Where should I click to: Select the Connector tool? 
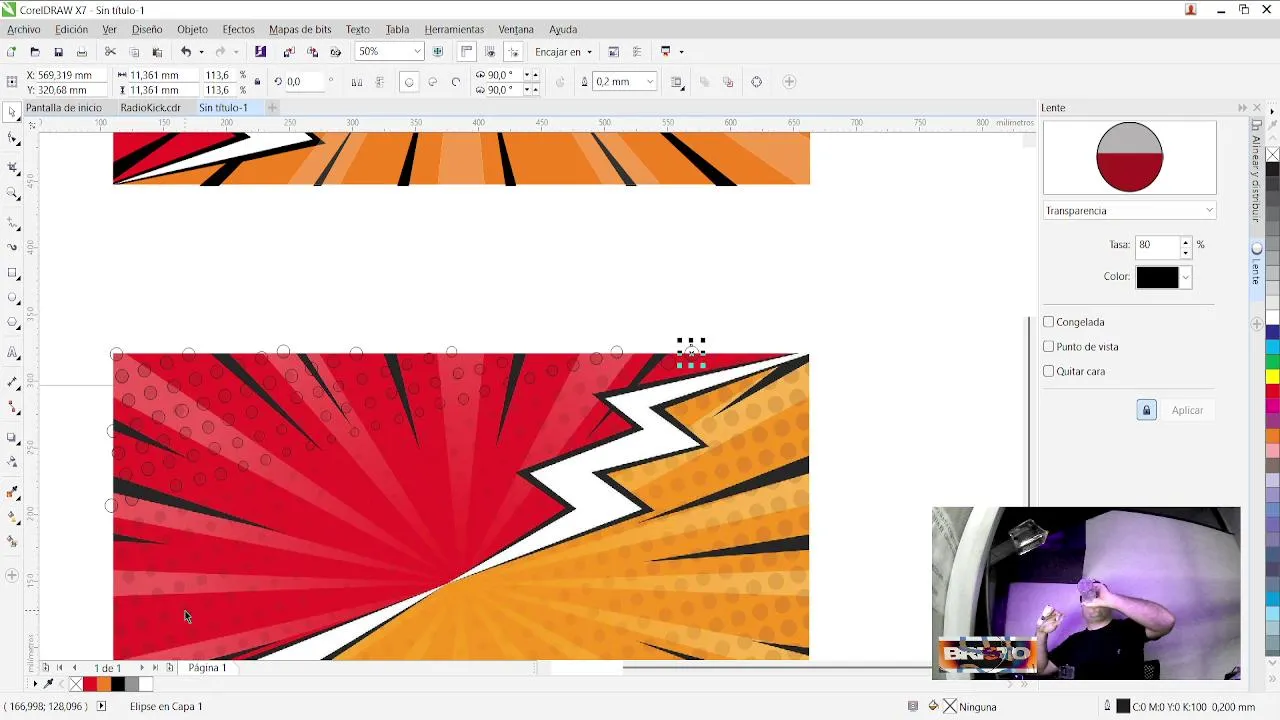click(x=12, y=408)
